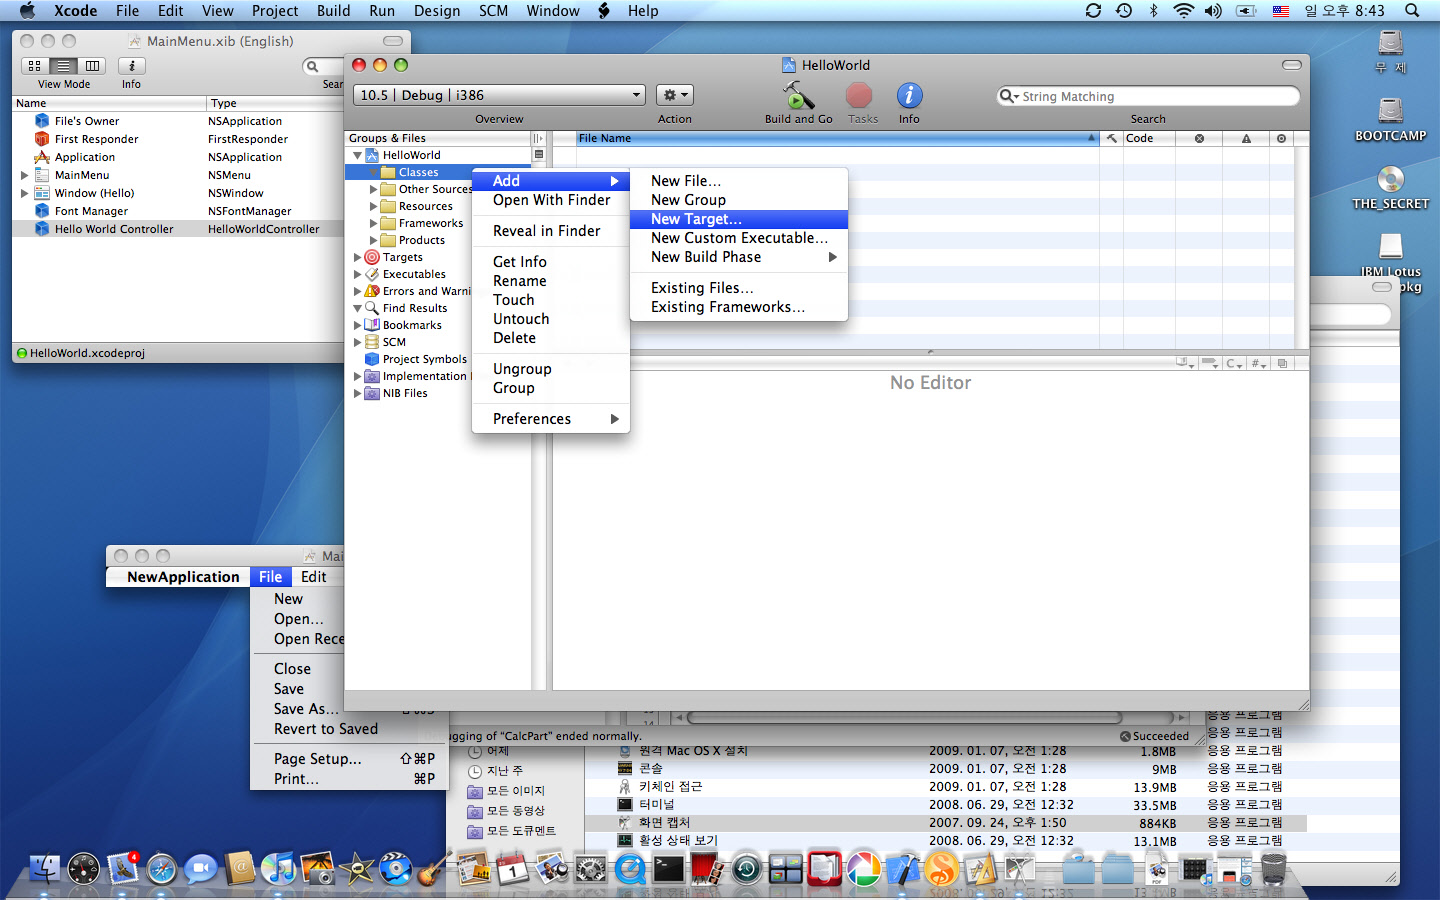Image resolution: width=1440 pixels, height=900 pixels.
Task: Switch xib window to column view mode
Action: (92, 66)
